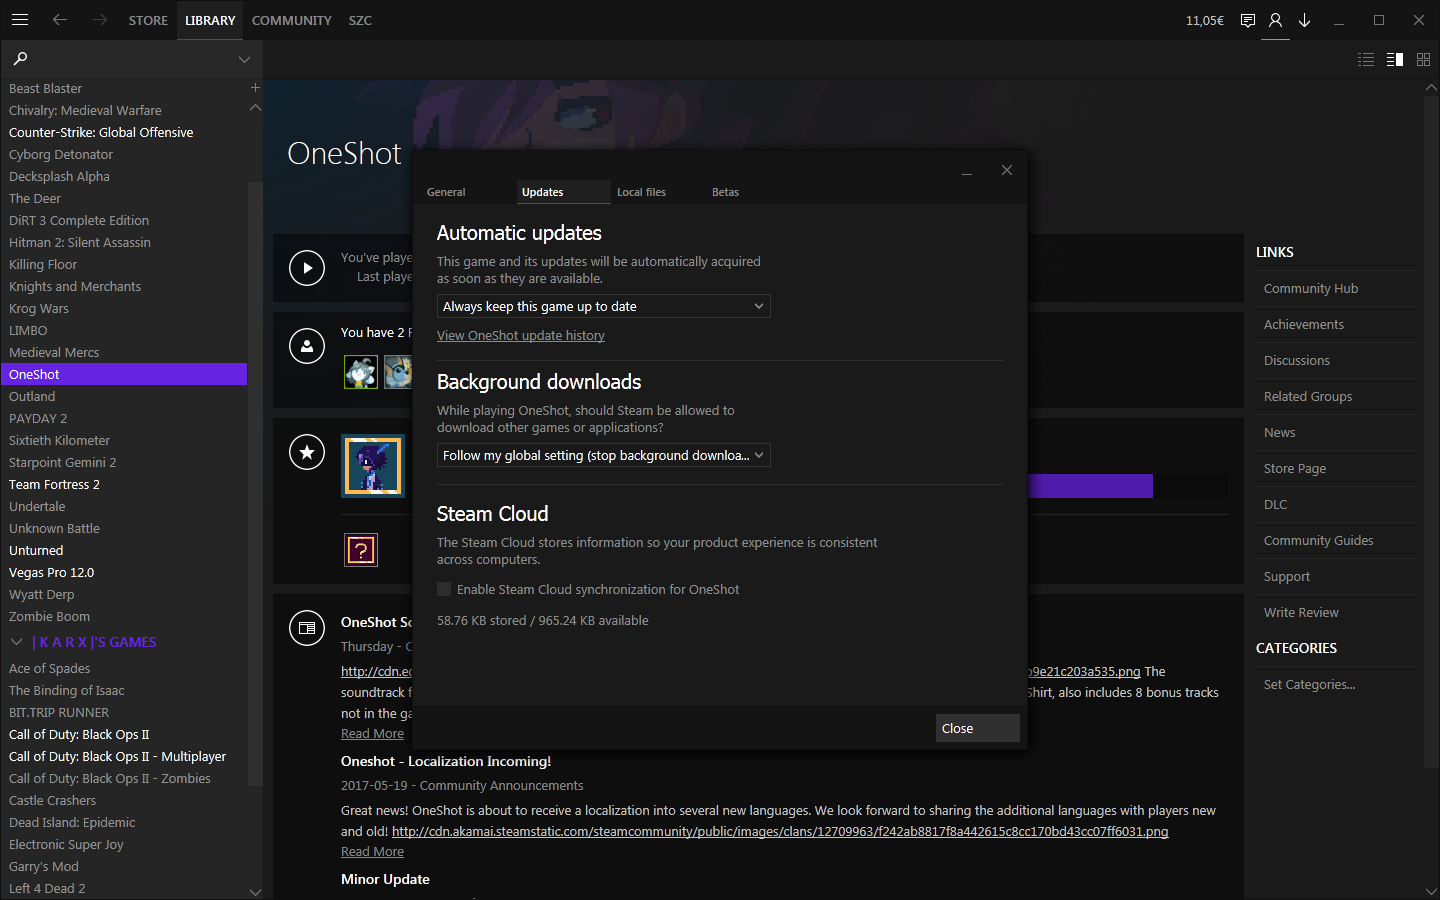Click Set Categories link

click(1310, 684)
